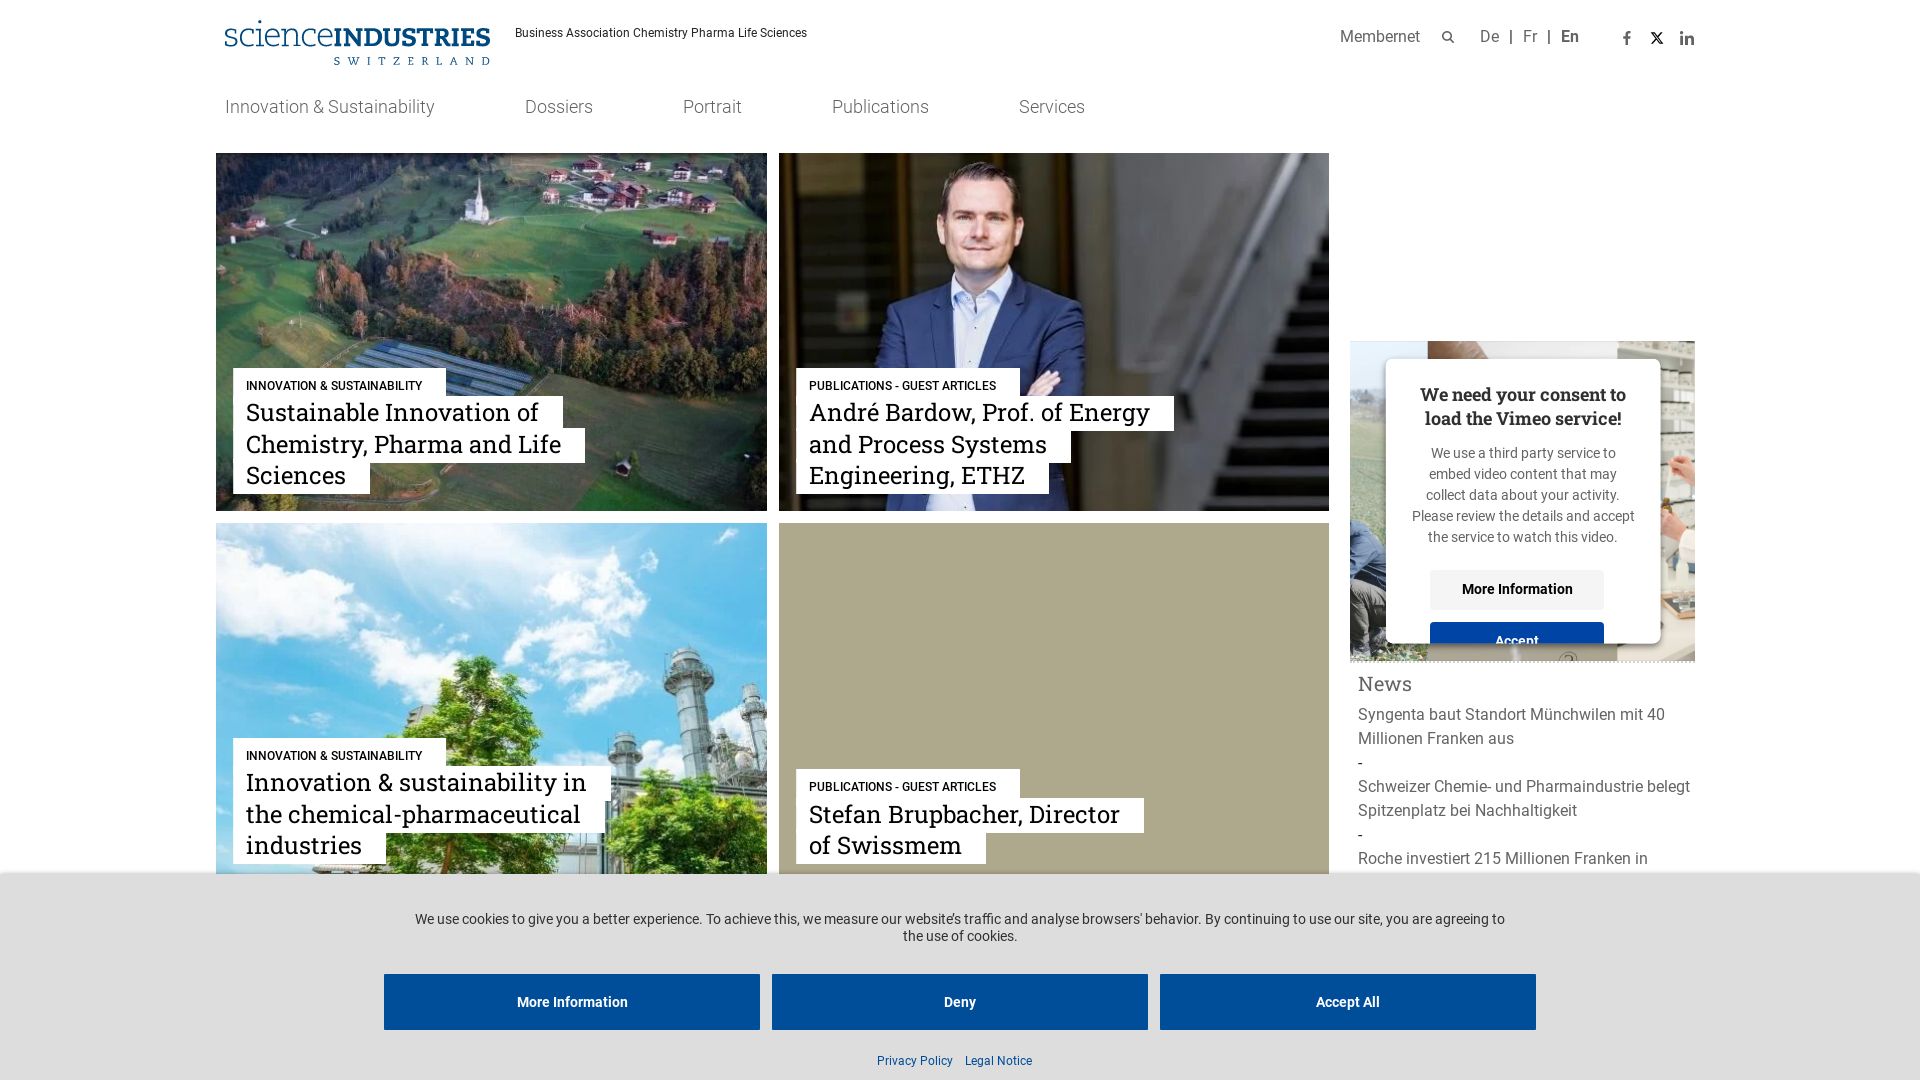
Task: Click the scienceindustries Switzerland logo
Action: point(357,42)
